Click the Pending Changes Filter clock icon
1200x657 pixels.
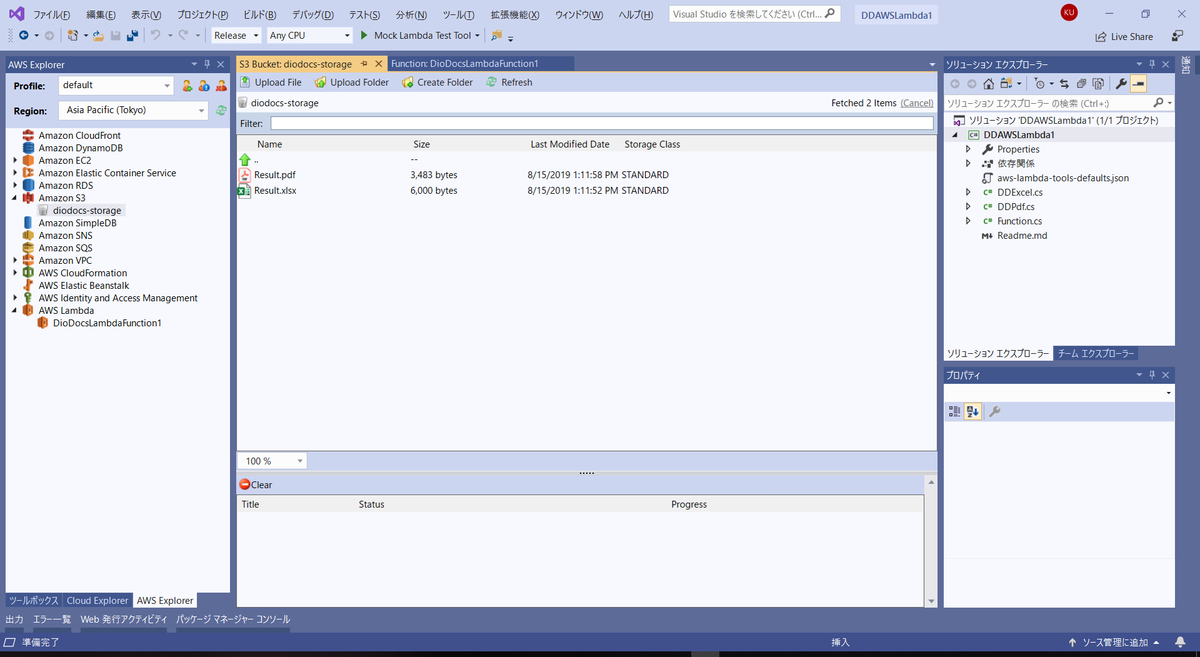(1039, 84)
